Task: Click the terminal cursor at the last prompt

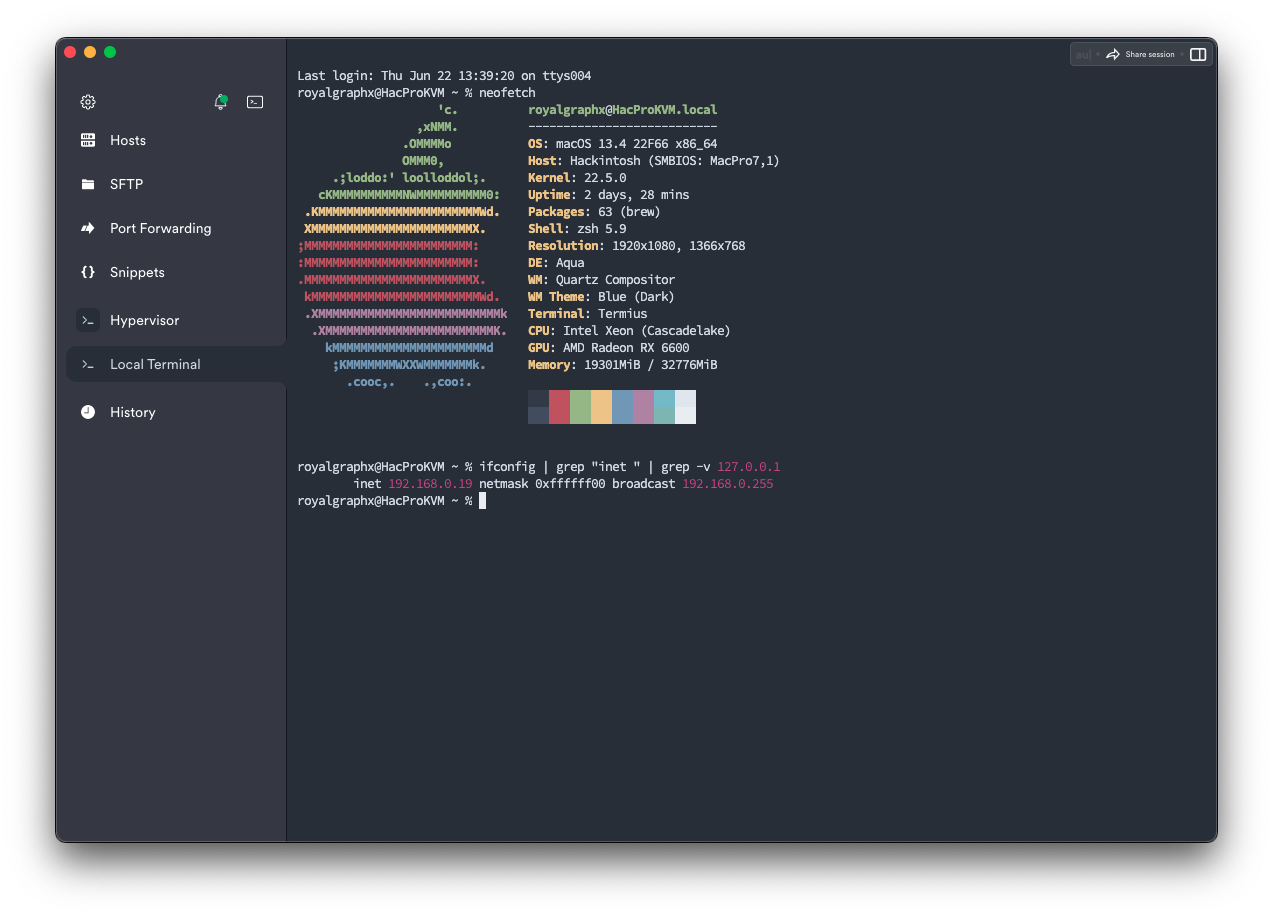Action: point(482,501)
